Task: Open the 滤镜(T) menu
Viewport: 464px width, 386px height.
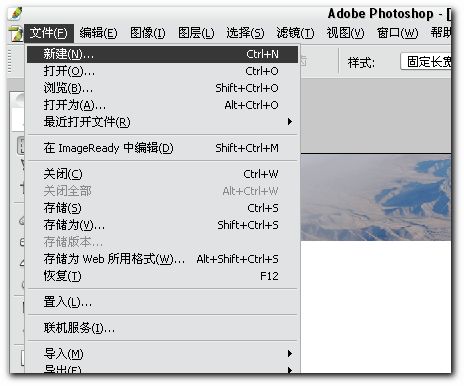Action: 295,33
